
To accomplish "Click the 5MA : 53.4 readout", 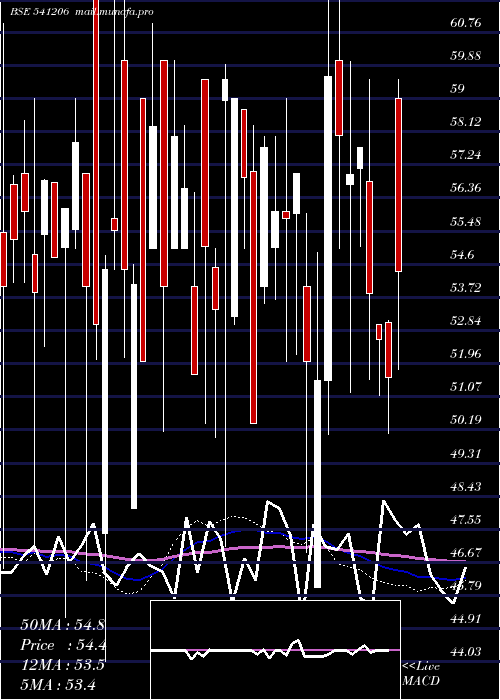I will coord(58,685).
